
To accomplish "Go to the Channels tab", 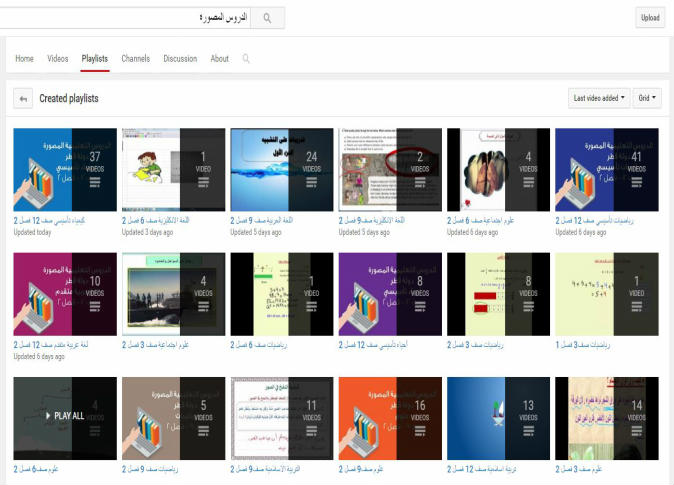I will [136, 59].
